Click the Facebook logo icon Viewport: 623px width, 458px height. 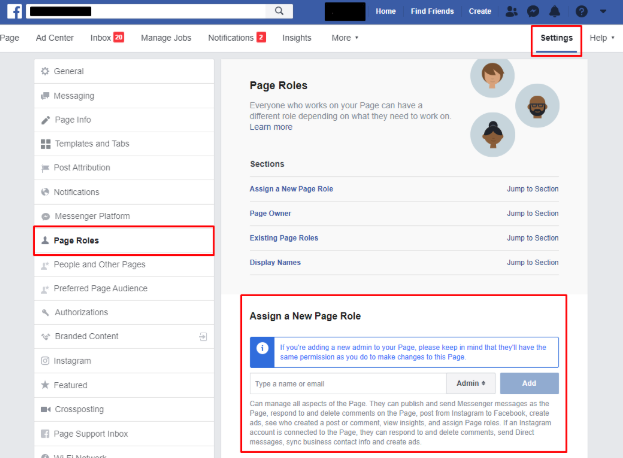point(14,11)
